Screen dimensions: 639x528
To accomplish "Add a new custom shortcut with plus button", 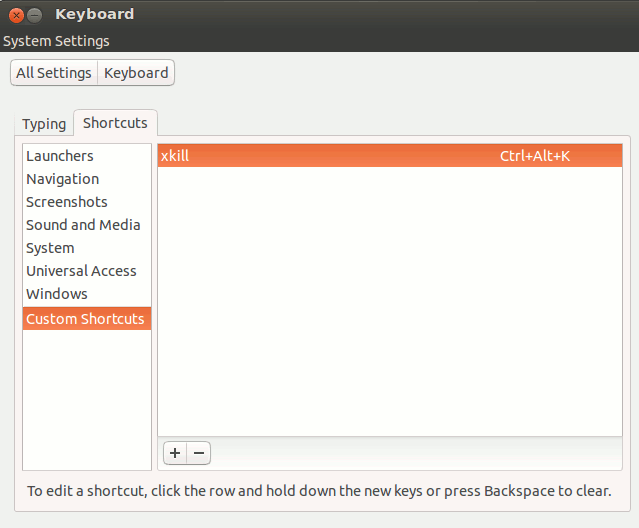I will tap(175, 453).
